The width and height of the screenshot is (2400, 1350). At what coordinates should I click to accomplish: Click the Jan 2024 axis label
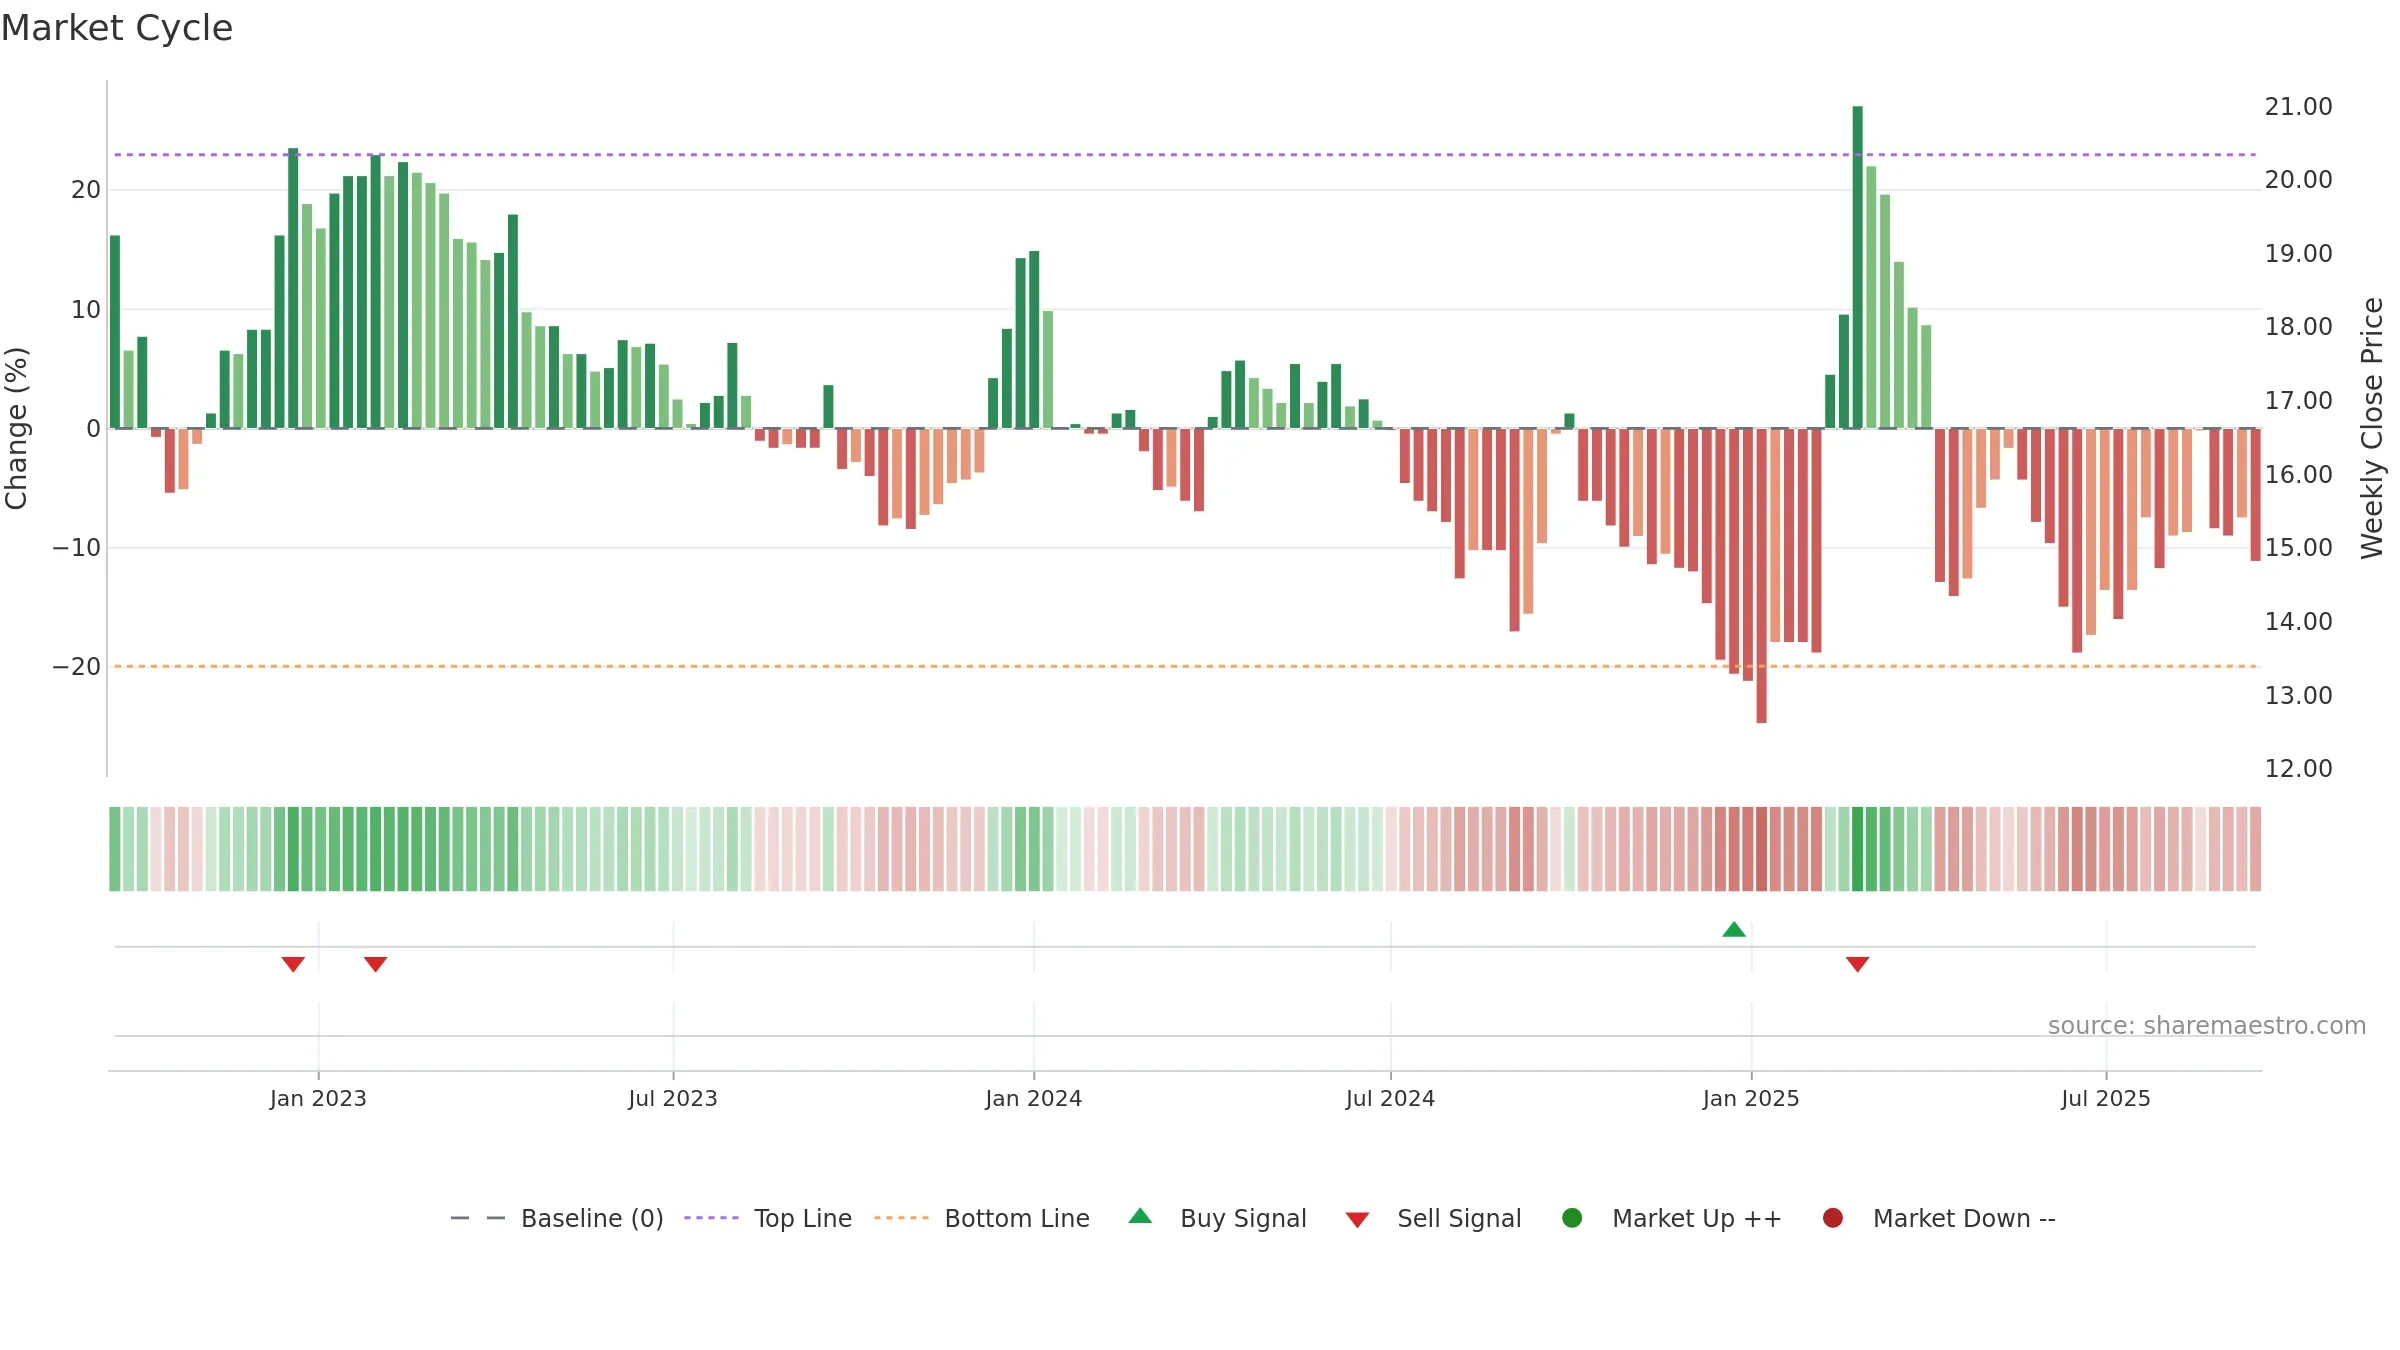(1033, 1099)
